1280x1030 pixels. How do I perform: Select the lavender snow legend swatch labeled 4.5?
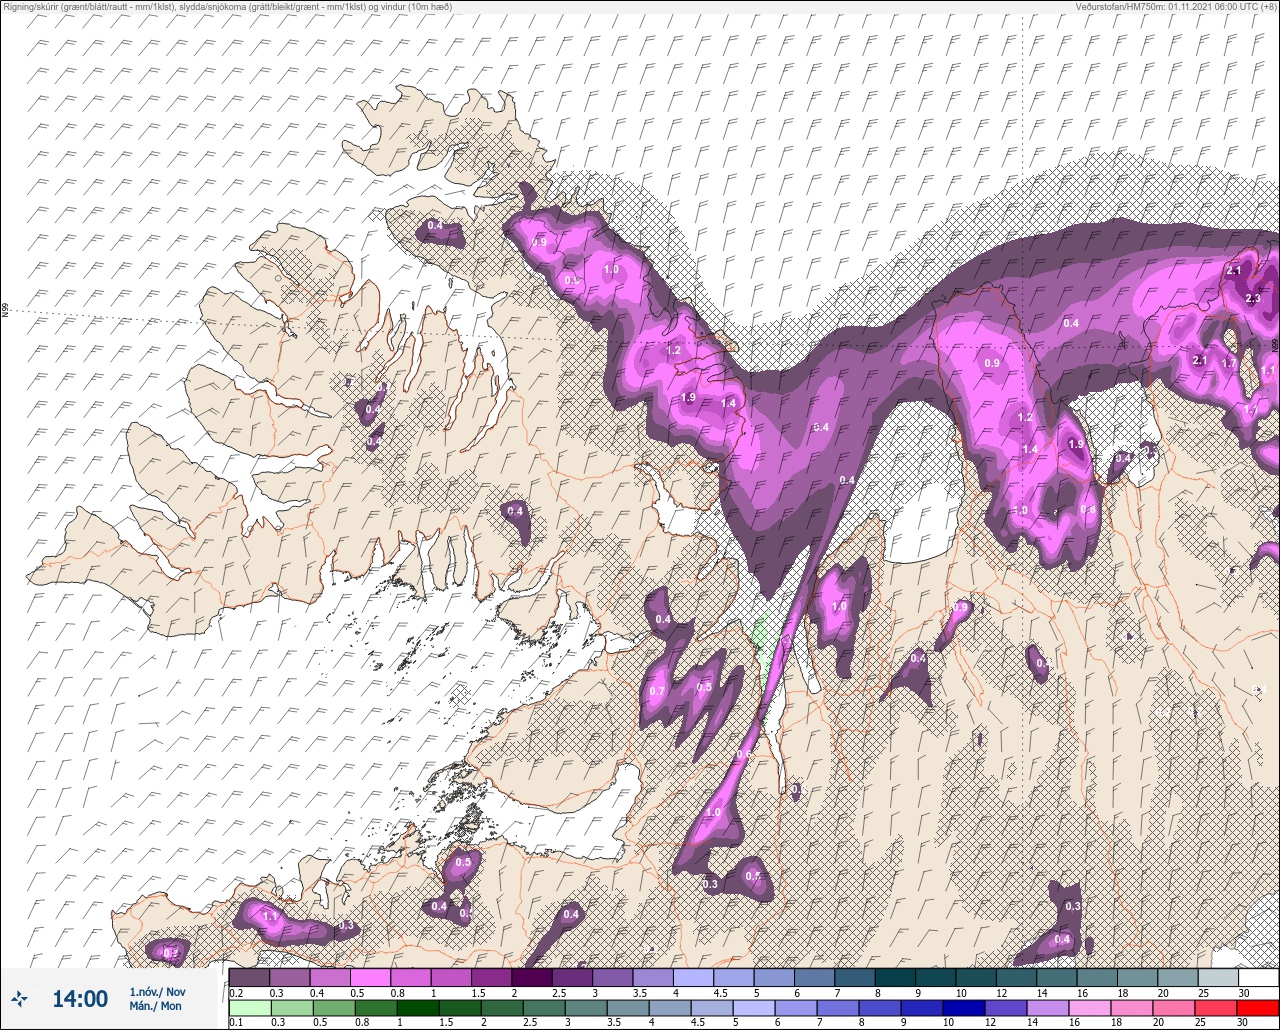tap(734, 977)
